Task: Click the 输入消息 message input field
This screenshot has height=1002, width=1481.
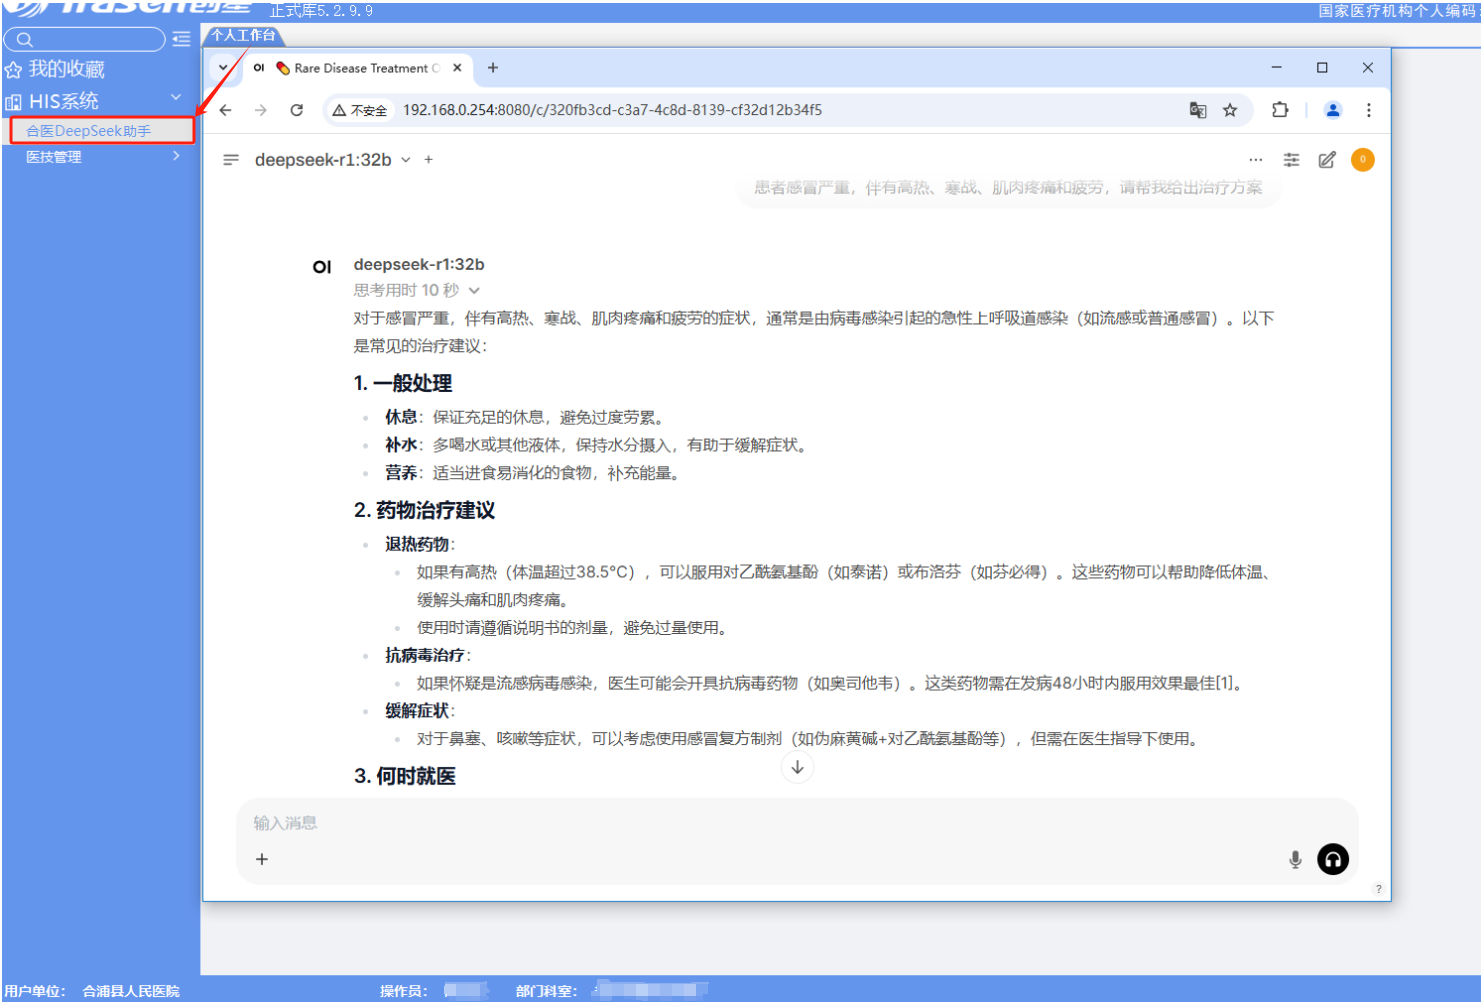Action: click(760, 823)
